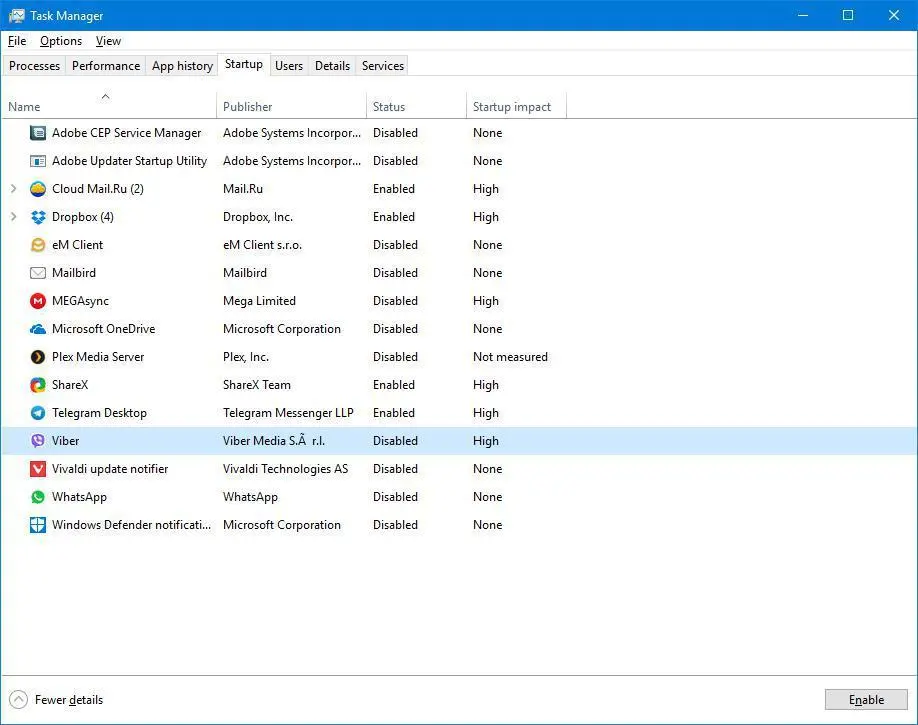Click the WhatsApp green icon
The image size is (918, 725).
[x=38, y=497]
